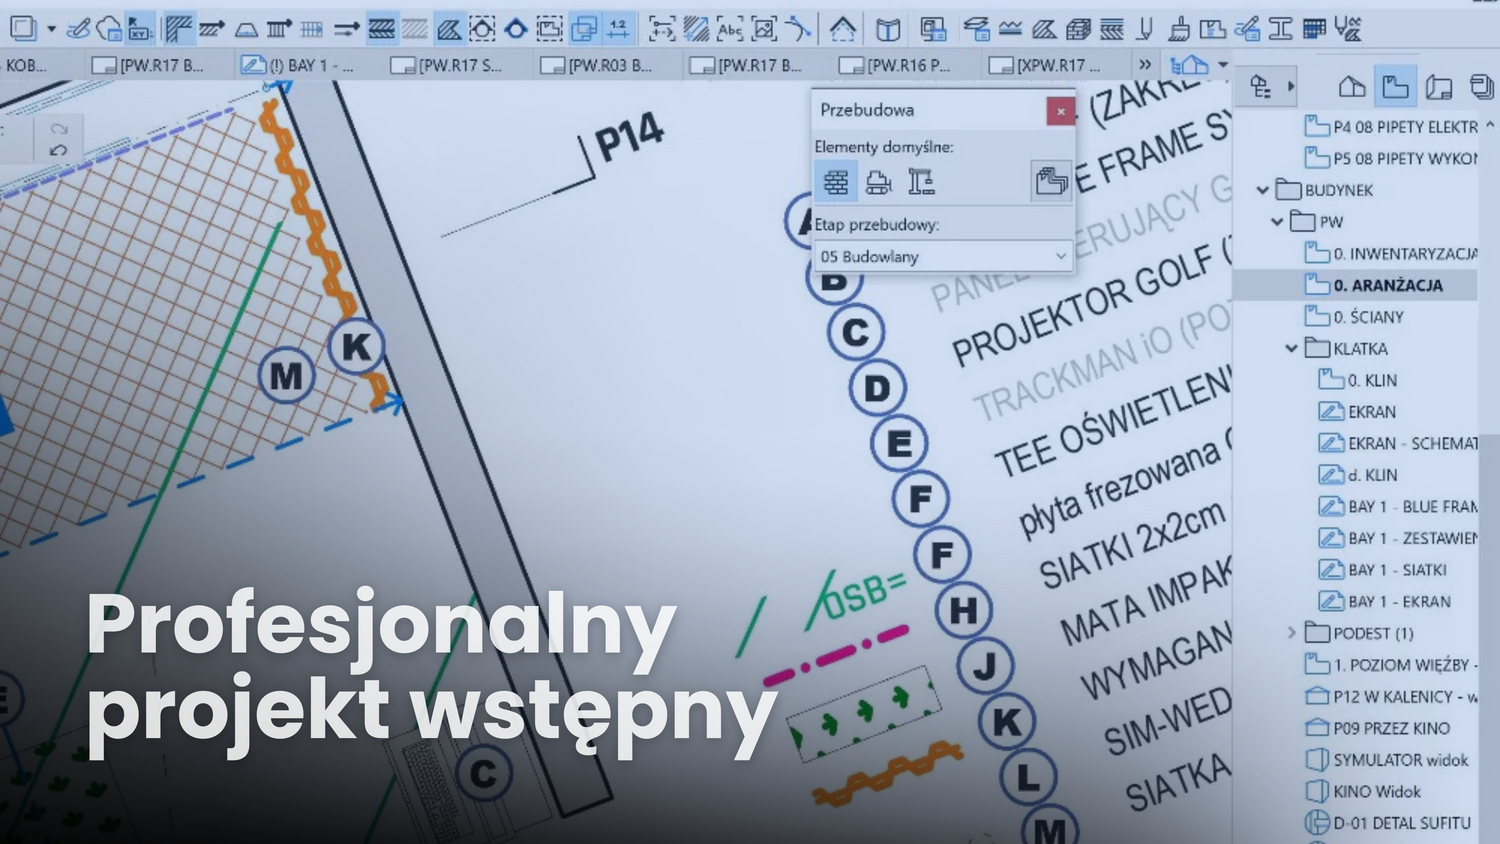Set default elements to existing (brick icon)
The image size is (1500, 844).
click(x=836, y=181)
